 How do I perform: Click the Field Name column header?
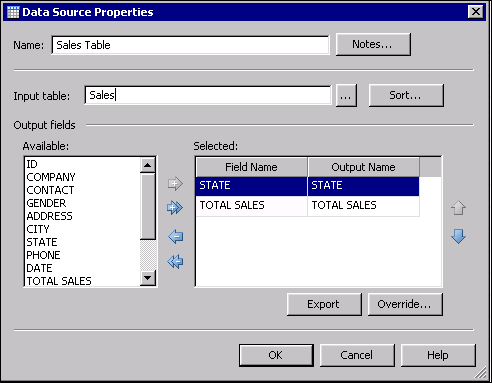pos(252,167)
